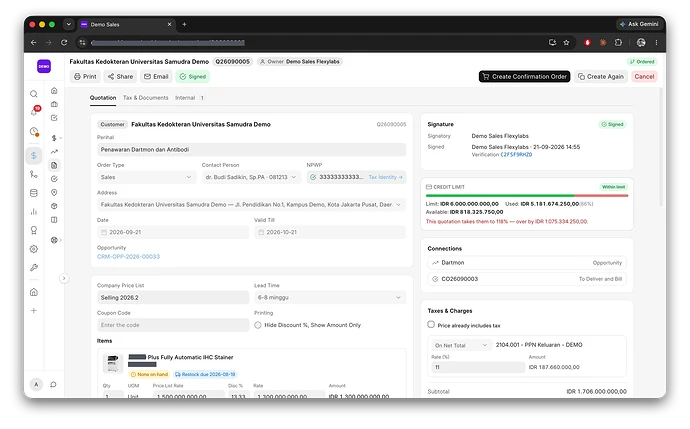Click the plus icon in left sidebar
Screen dimensions: 690x429
(x=34, y=311)
